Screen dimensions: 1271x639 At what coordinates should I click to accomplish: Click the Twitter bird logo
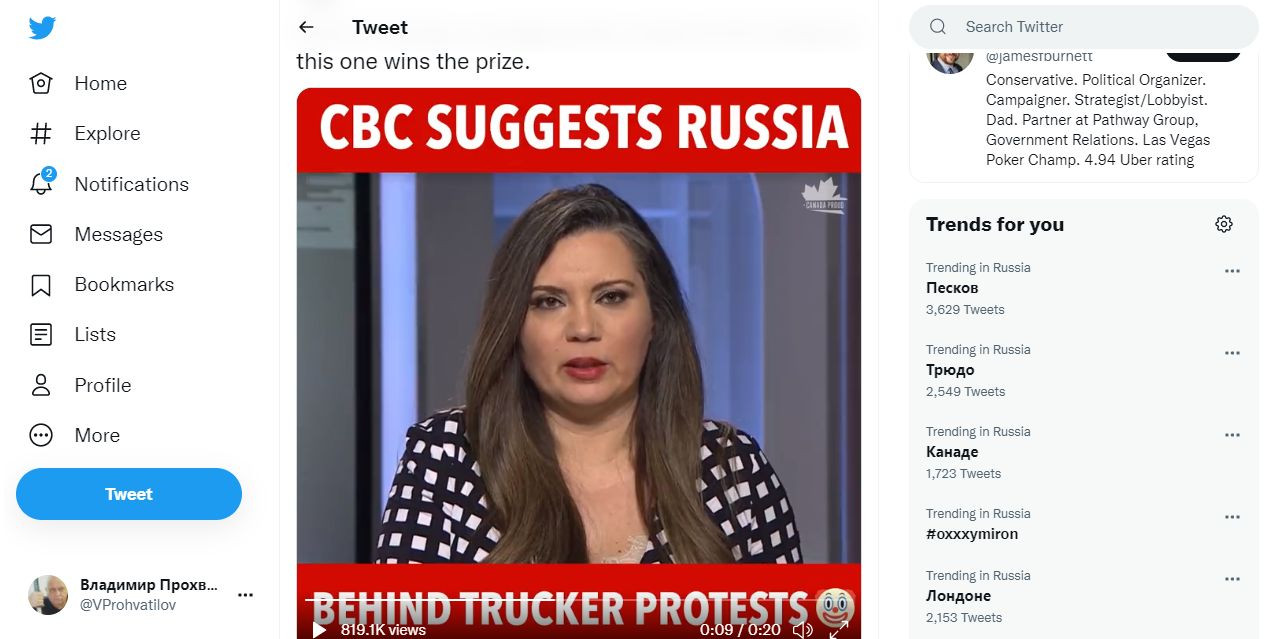click(x=42, y=28)
